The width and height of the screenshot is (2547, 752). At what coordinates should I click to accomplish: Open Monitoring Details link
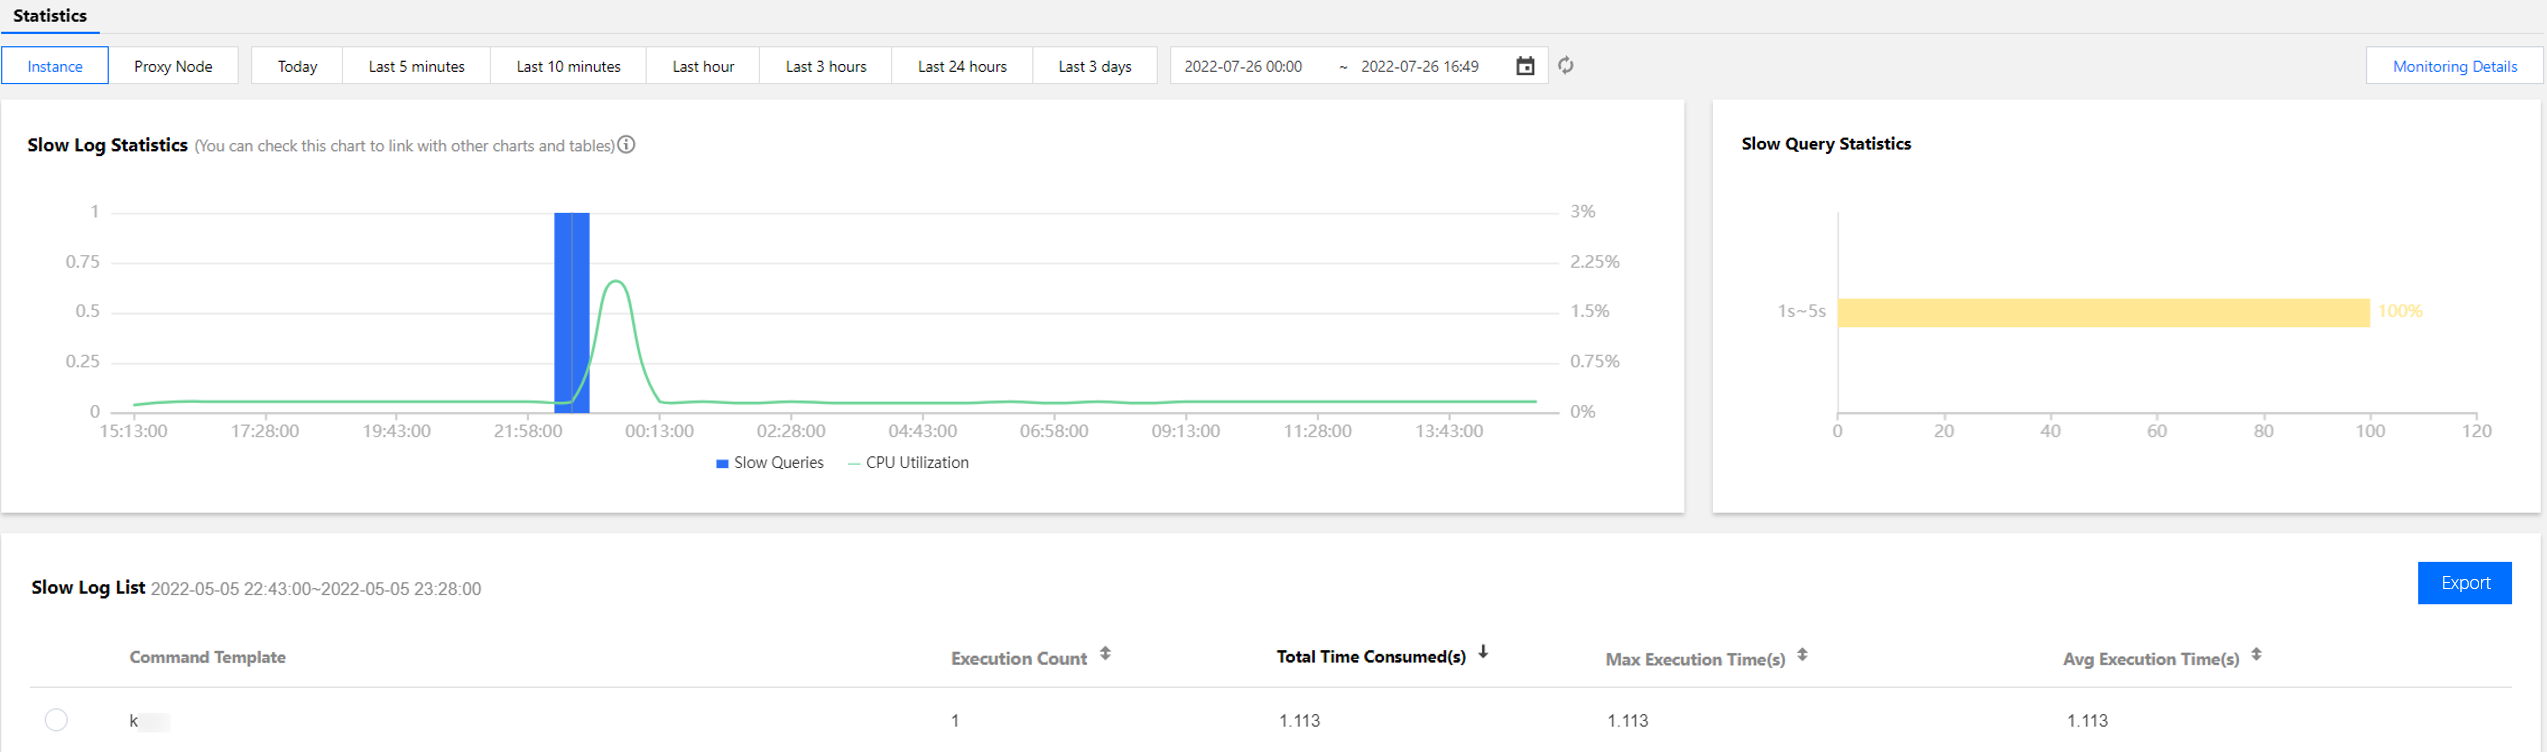[x=2455, y=66]
